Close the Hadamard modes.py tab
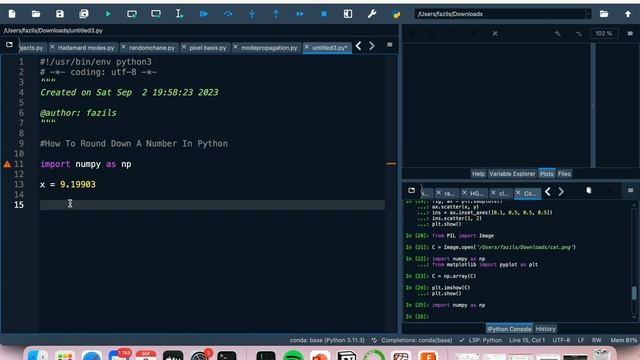Image resolution: width=640 pixels, height=360 pixels. [x=52, y=47]
